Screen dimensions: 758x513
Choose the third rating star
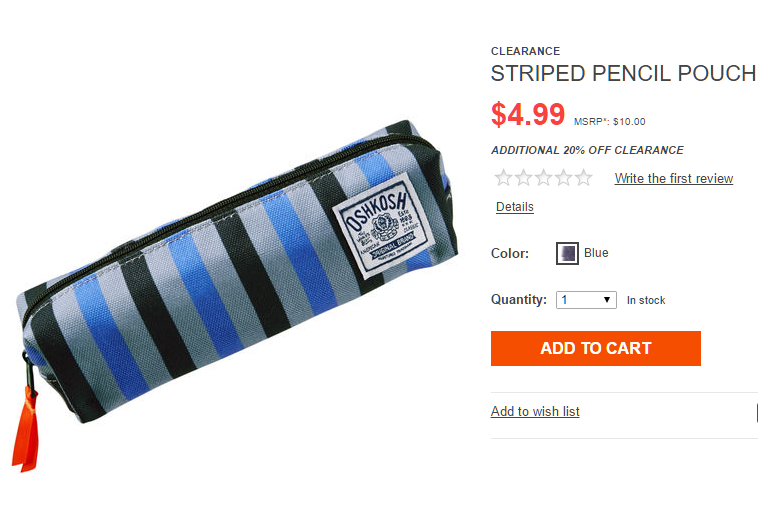(x=544, y=178)
